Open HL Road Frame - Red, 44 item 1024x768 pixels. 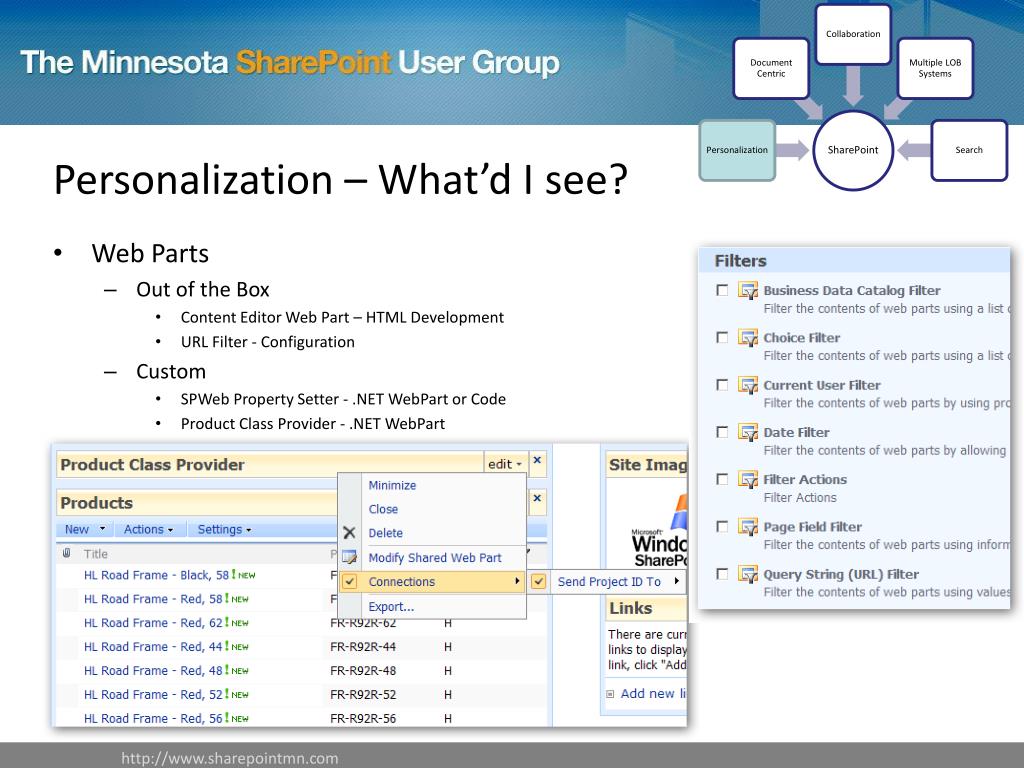(153, 647)
